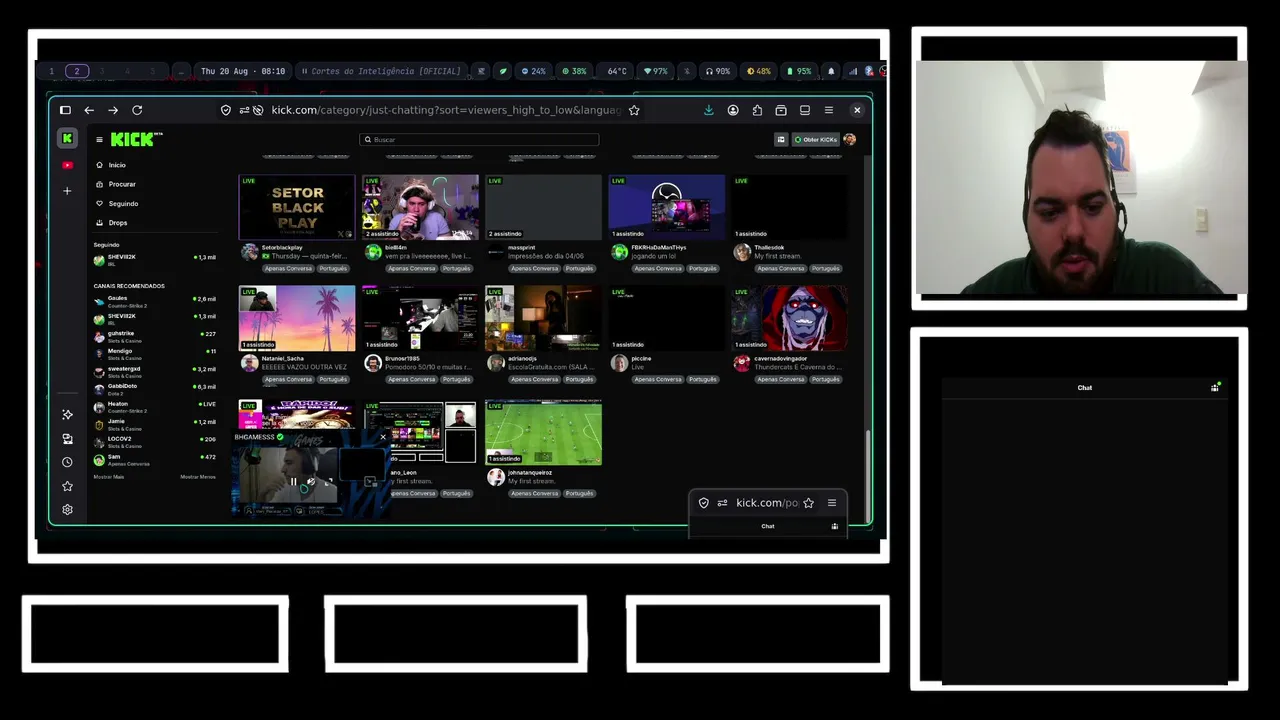
Task: Open the browser account profile icon
Action: (x=733, y=110)
